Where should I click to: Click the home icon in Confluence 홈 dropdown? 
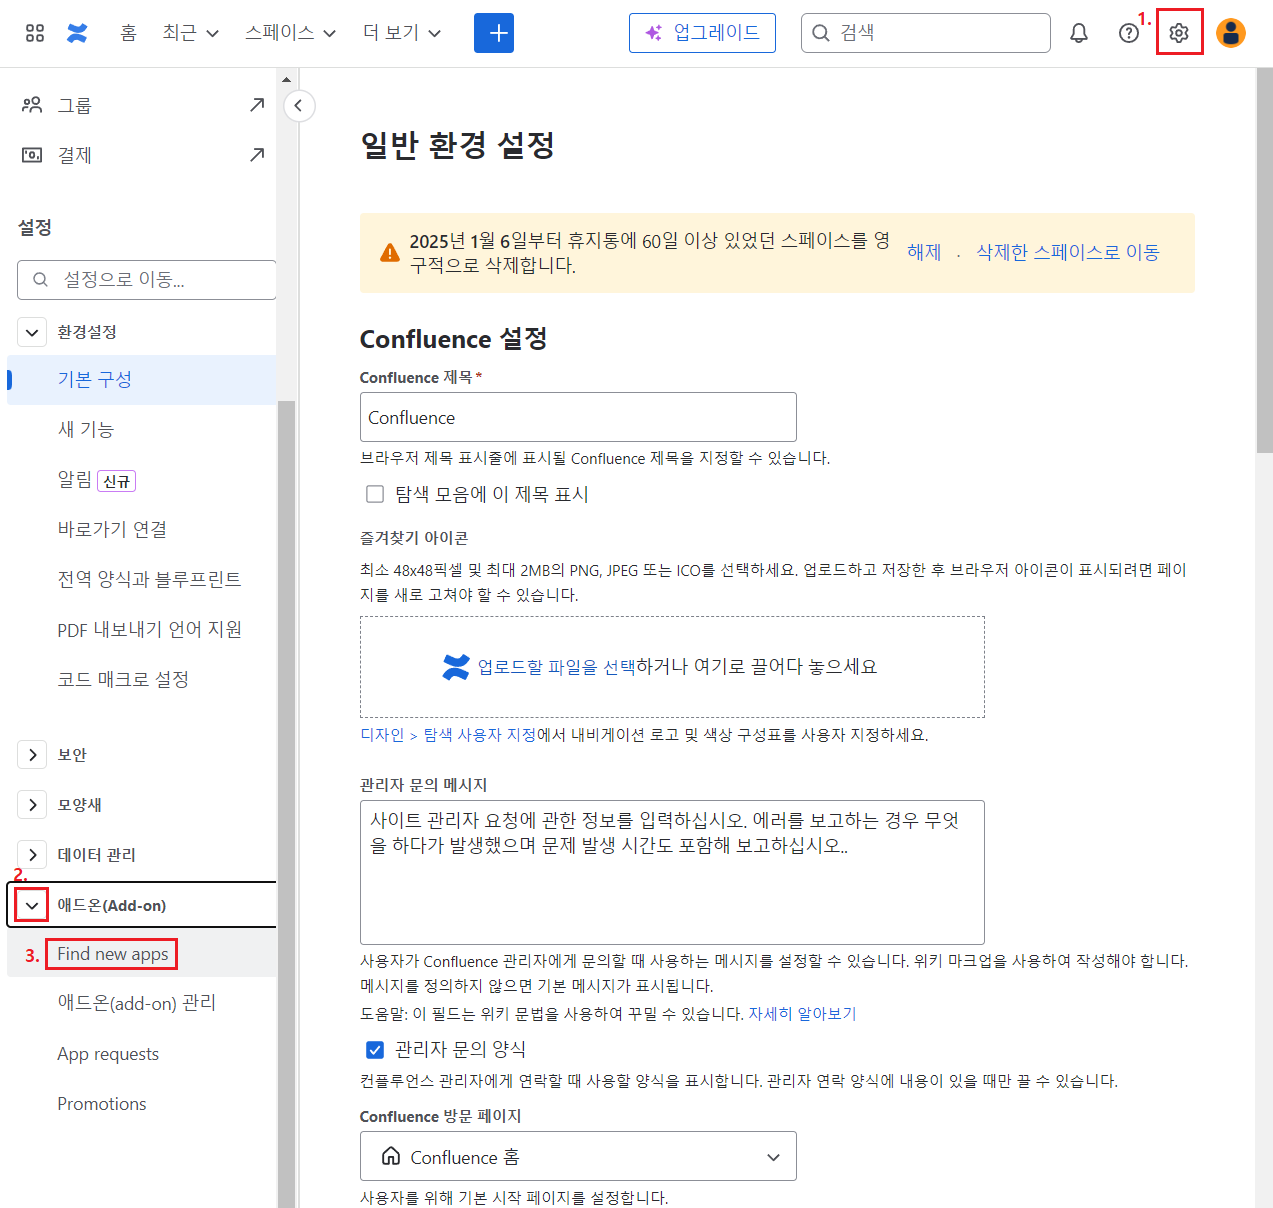click(392, 1156)
